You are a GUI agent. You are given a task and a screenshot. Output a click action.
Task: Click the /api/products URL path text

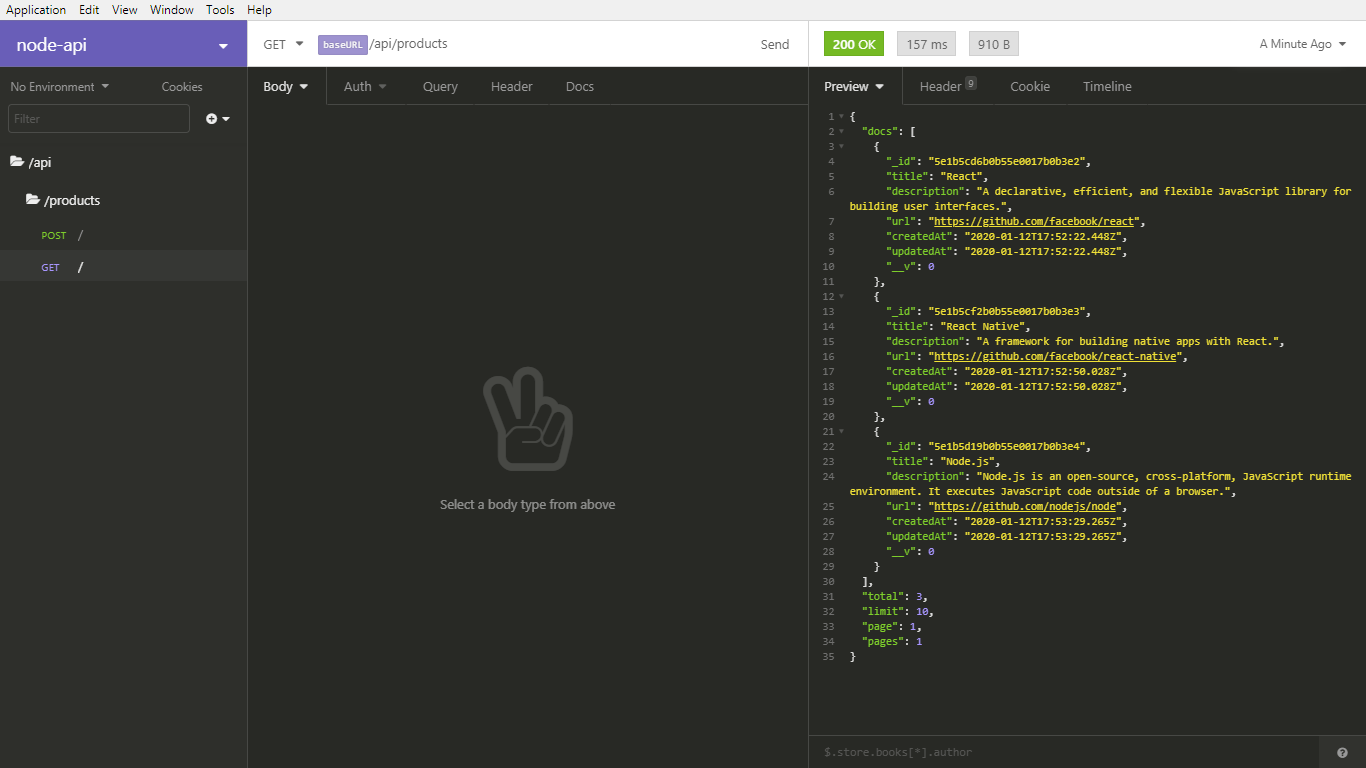point(409,44)
